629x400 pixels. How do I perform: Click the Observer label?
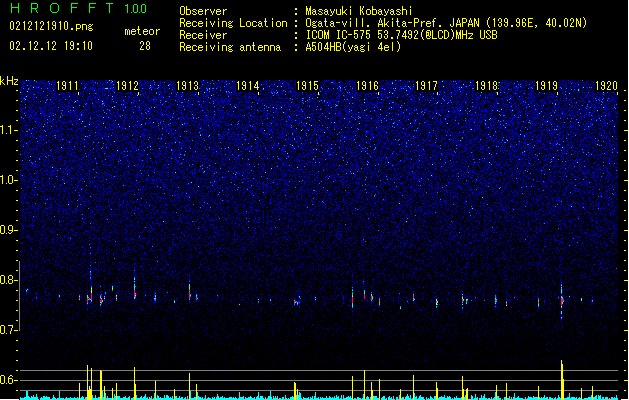[x=203, y=11]
